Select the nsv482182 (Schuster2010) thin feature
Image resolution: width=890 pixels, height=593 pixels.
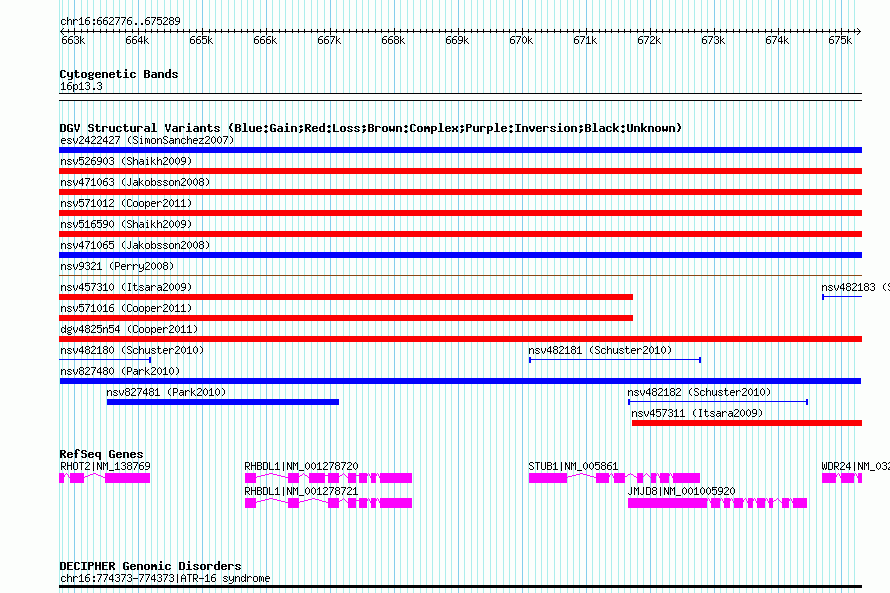click(717, 402)
